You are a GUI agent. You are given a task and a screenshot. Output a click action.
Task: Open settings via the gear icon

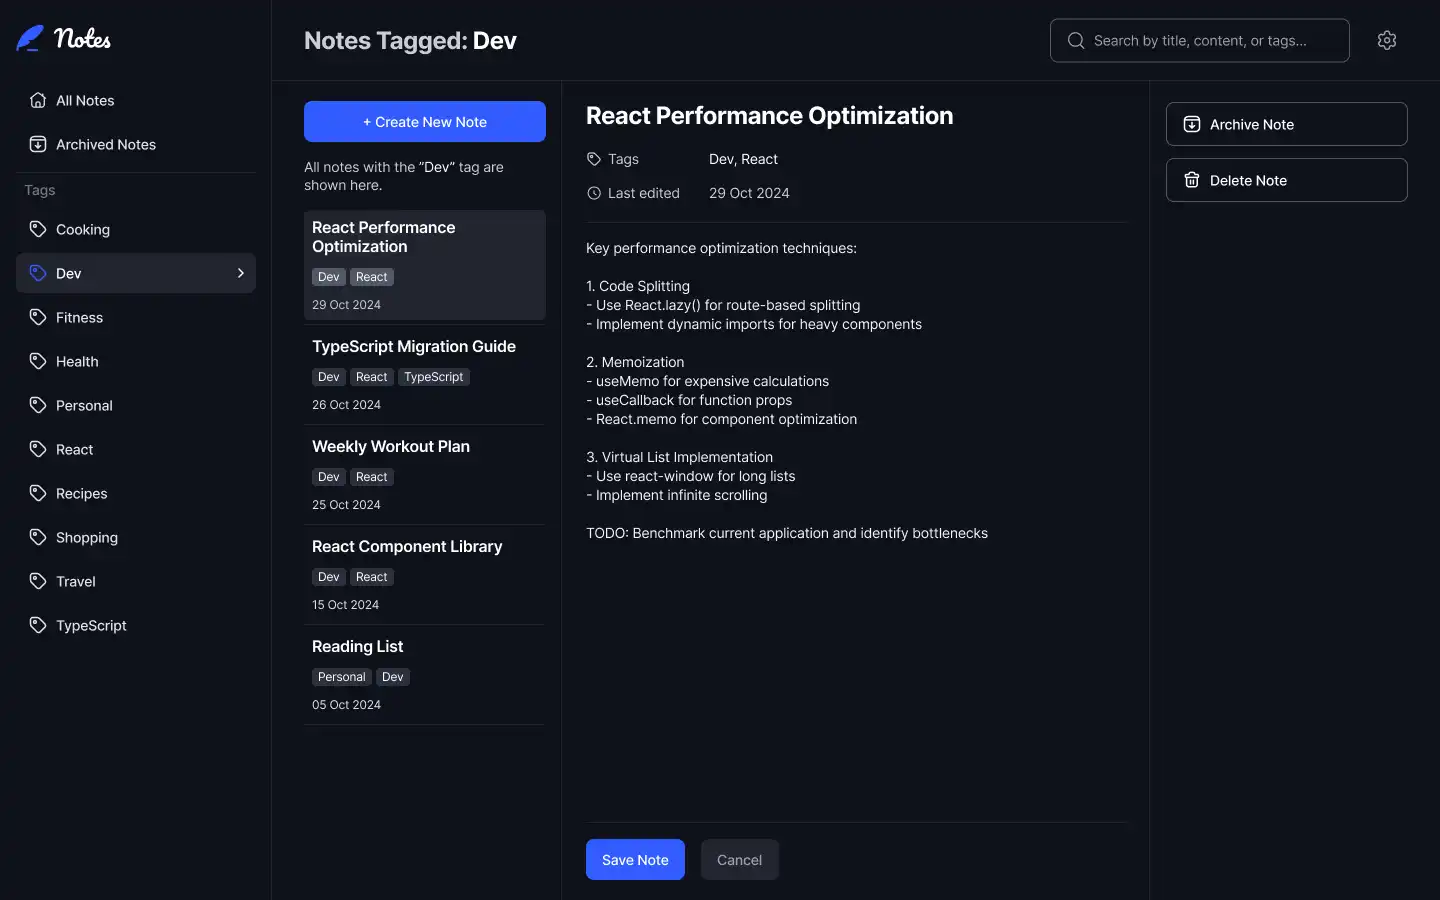pyautogui.click(x=1386, y=40)
